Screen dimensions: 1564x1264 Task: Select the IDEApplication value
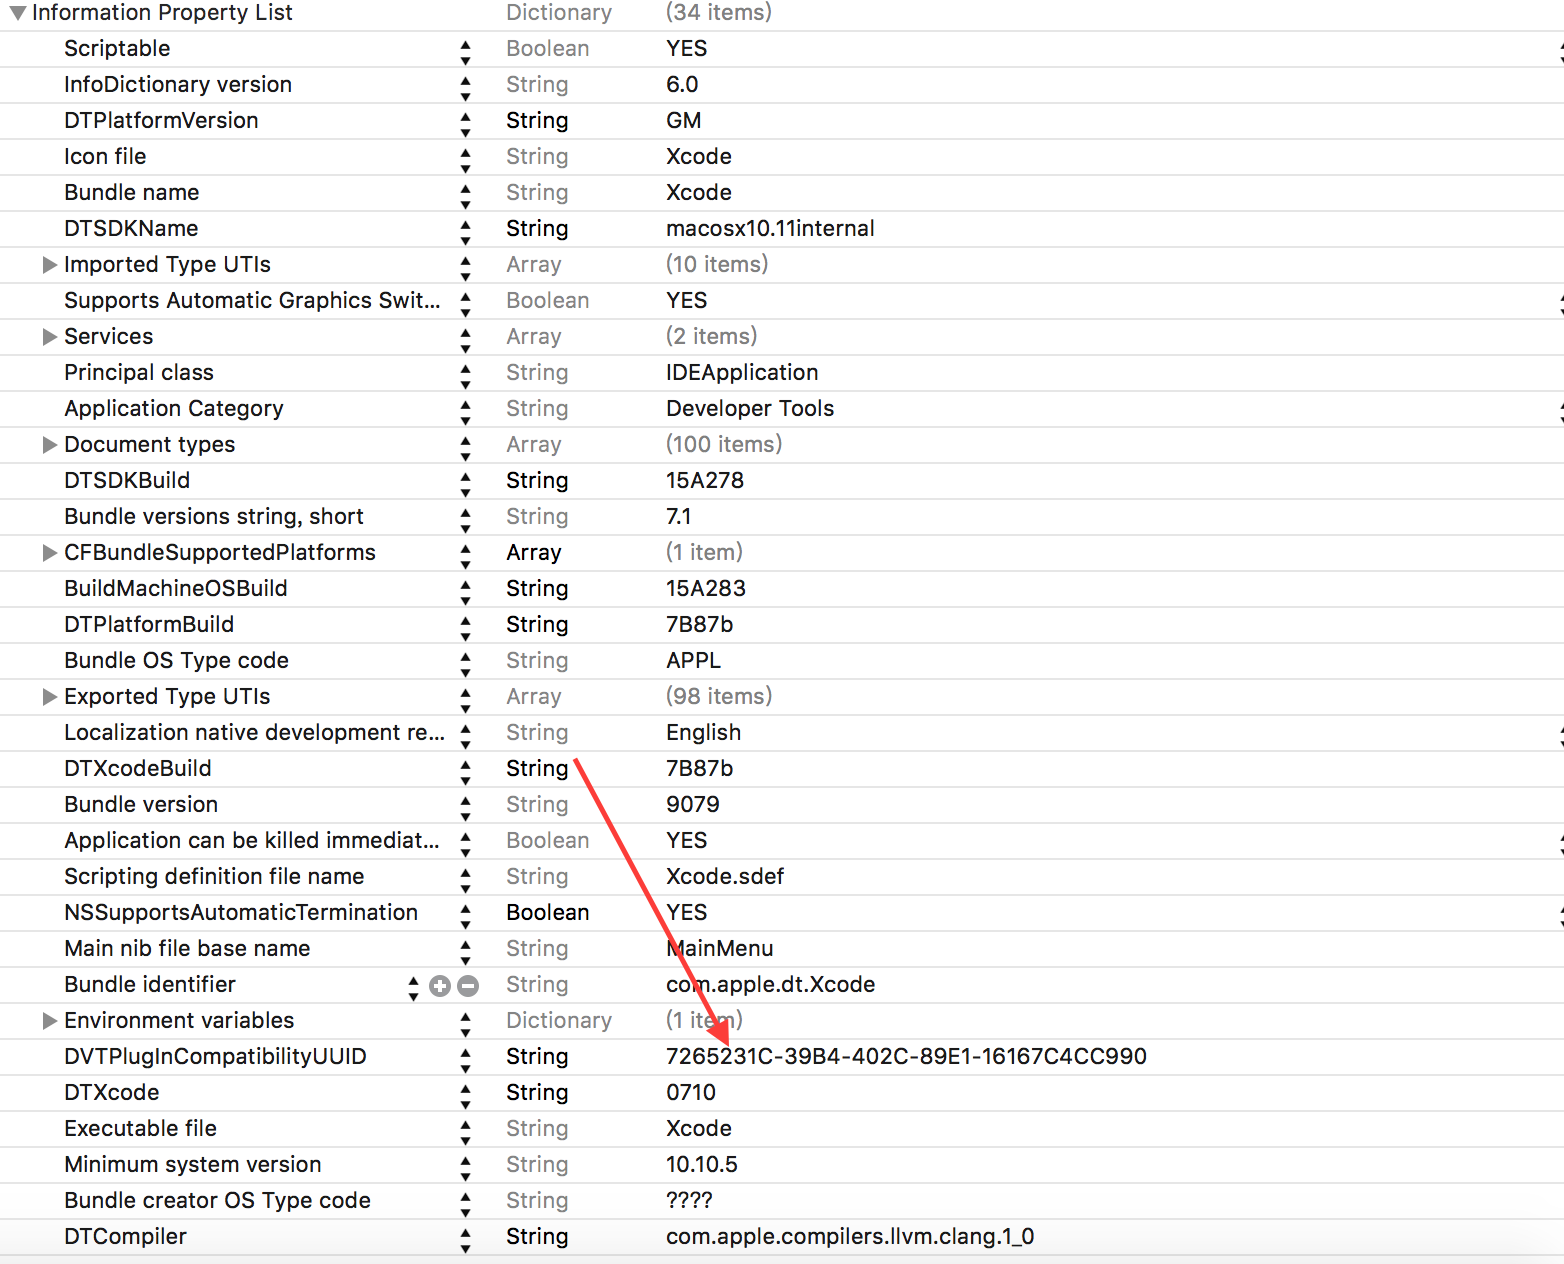pyautogui.click(x=742, y=373)
